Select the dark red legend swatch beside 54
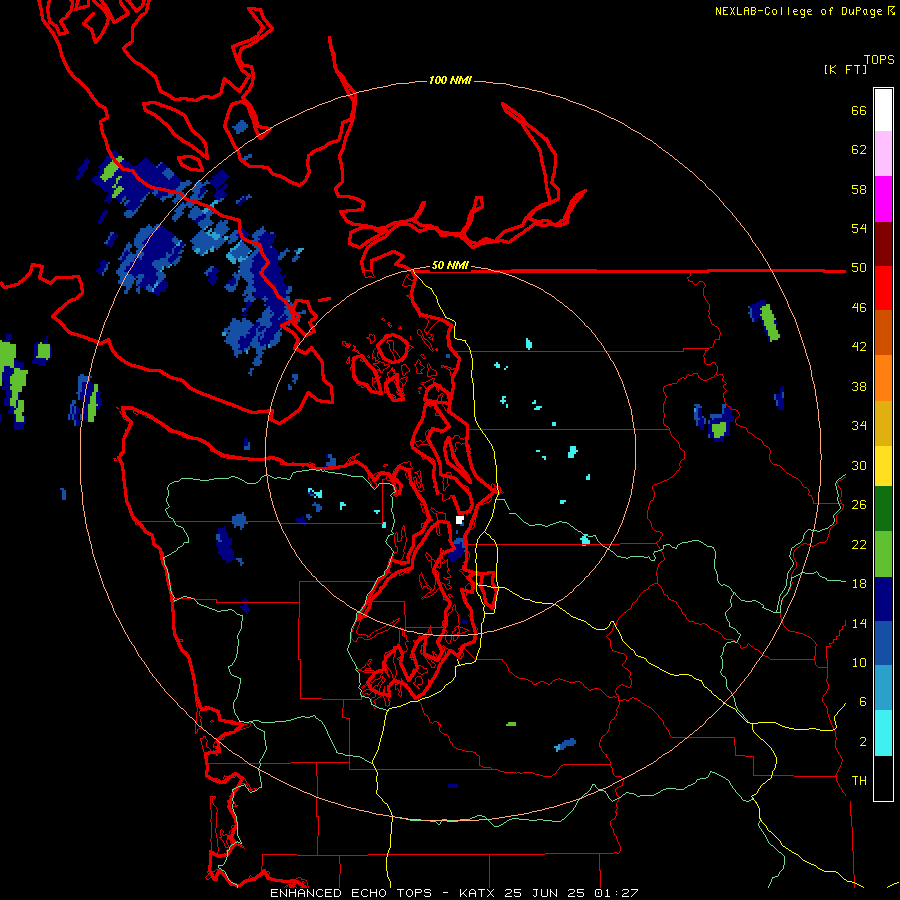 coord(883,244)
